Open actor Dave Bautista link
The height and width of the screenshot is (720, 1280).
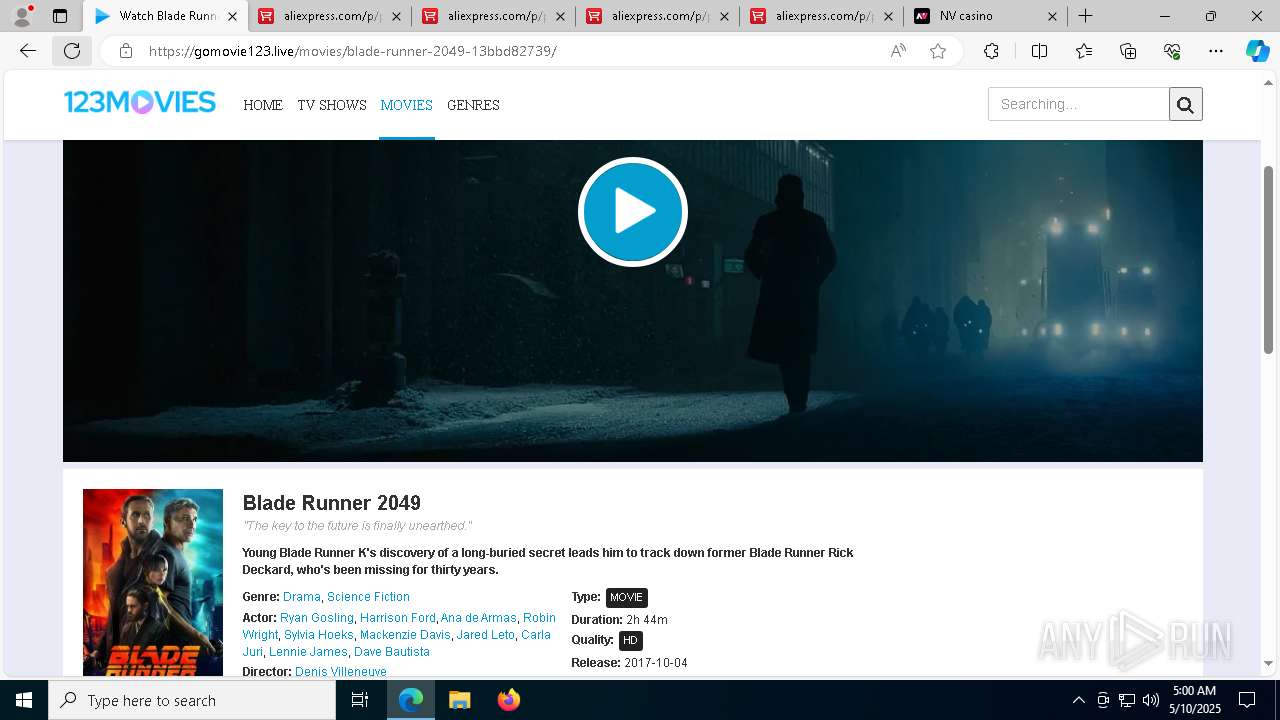pos(392,652)
